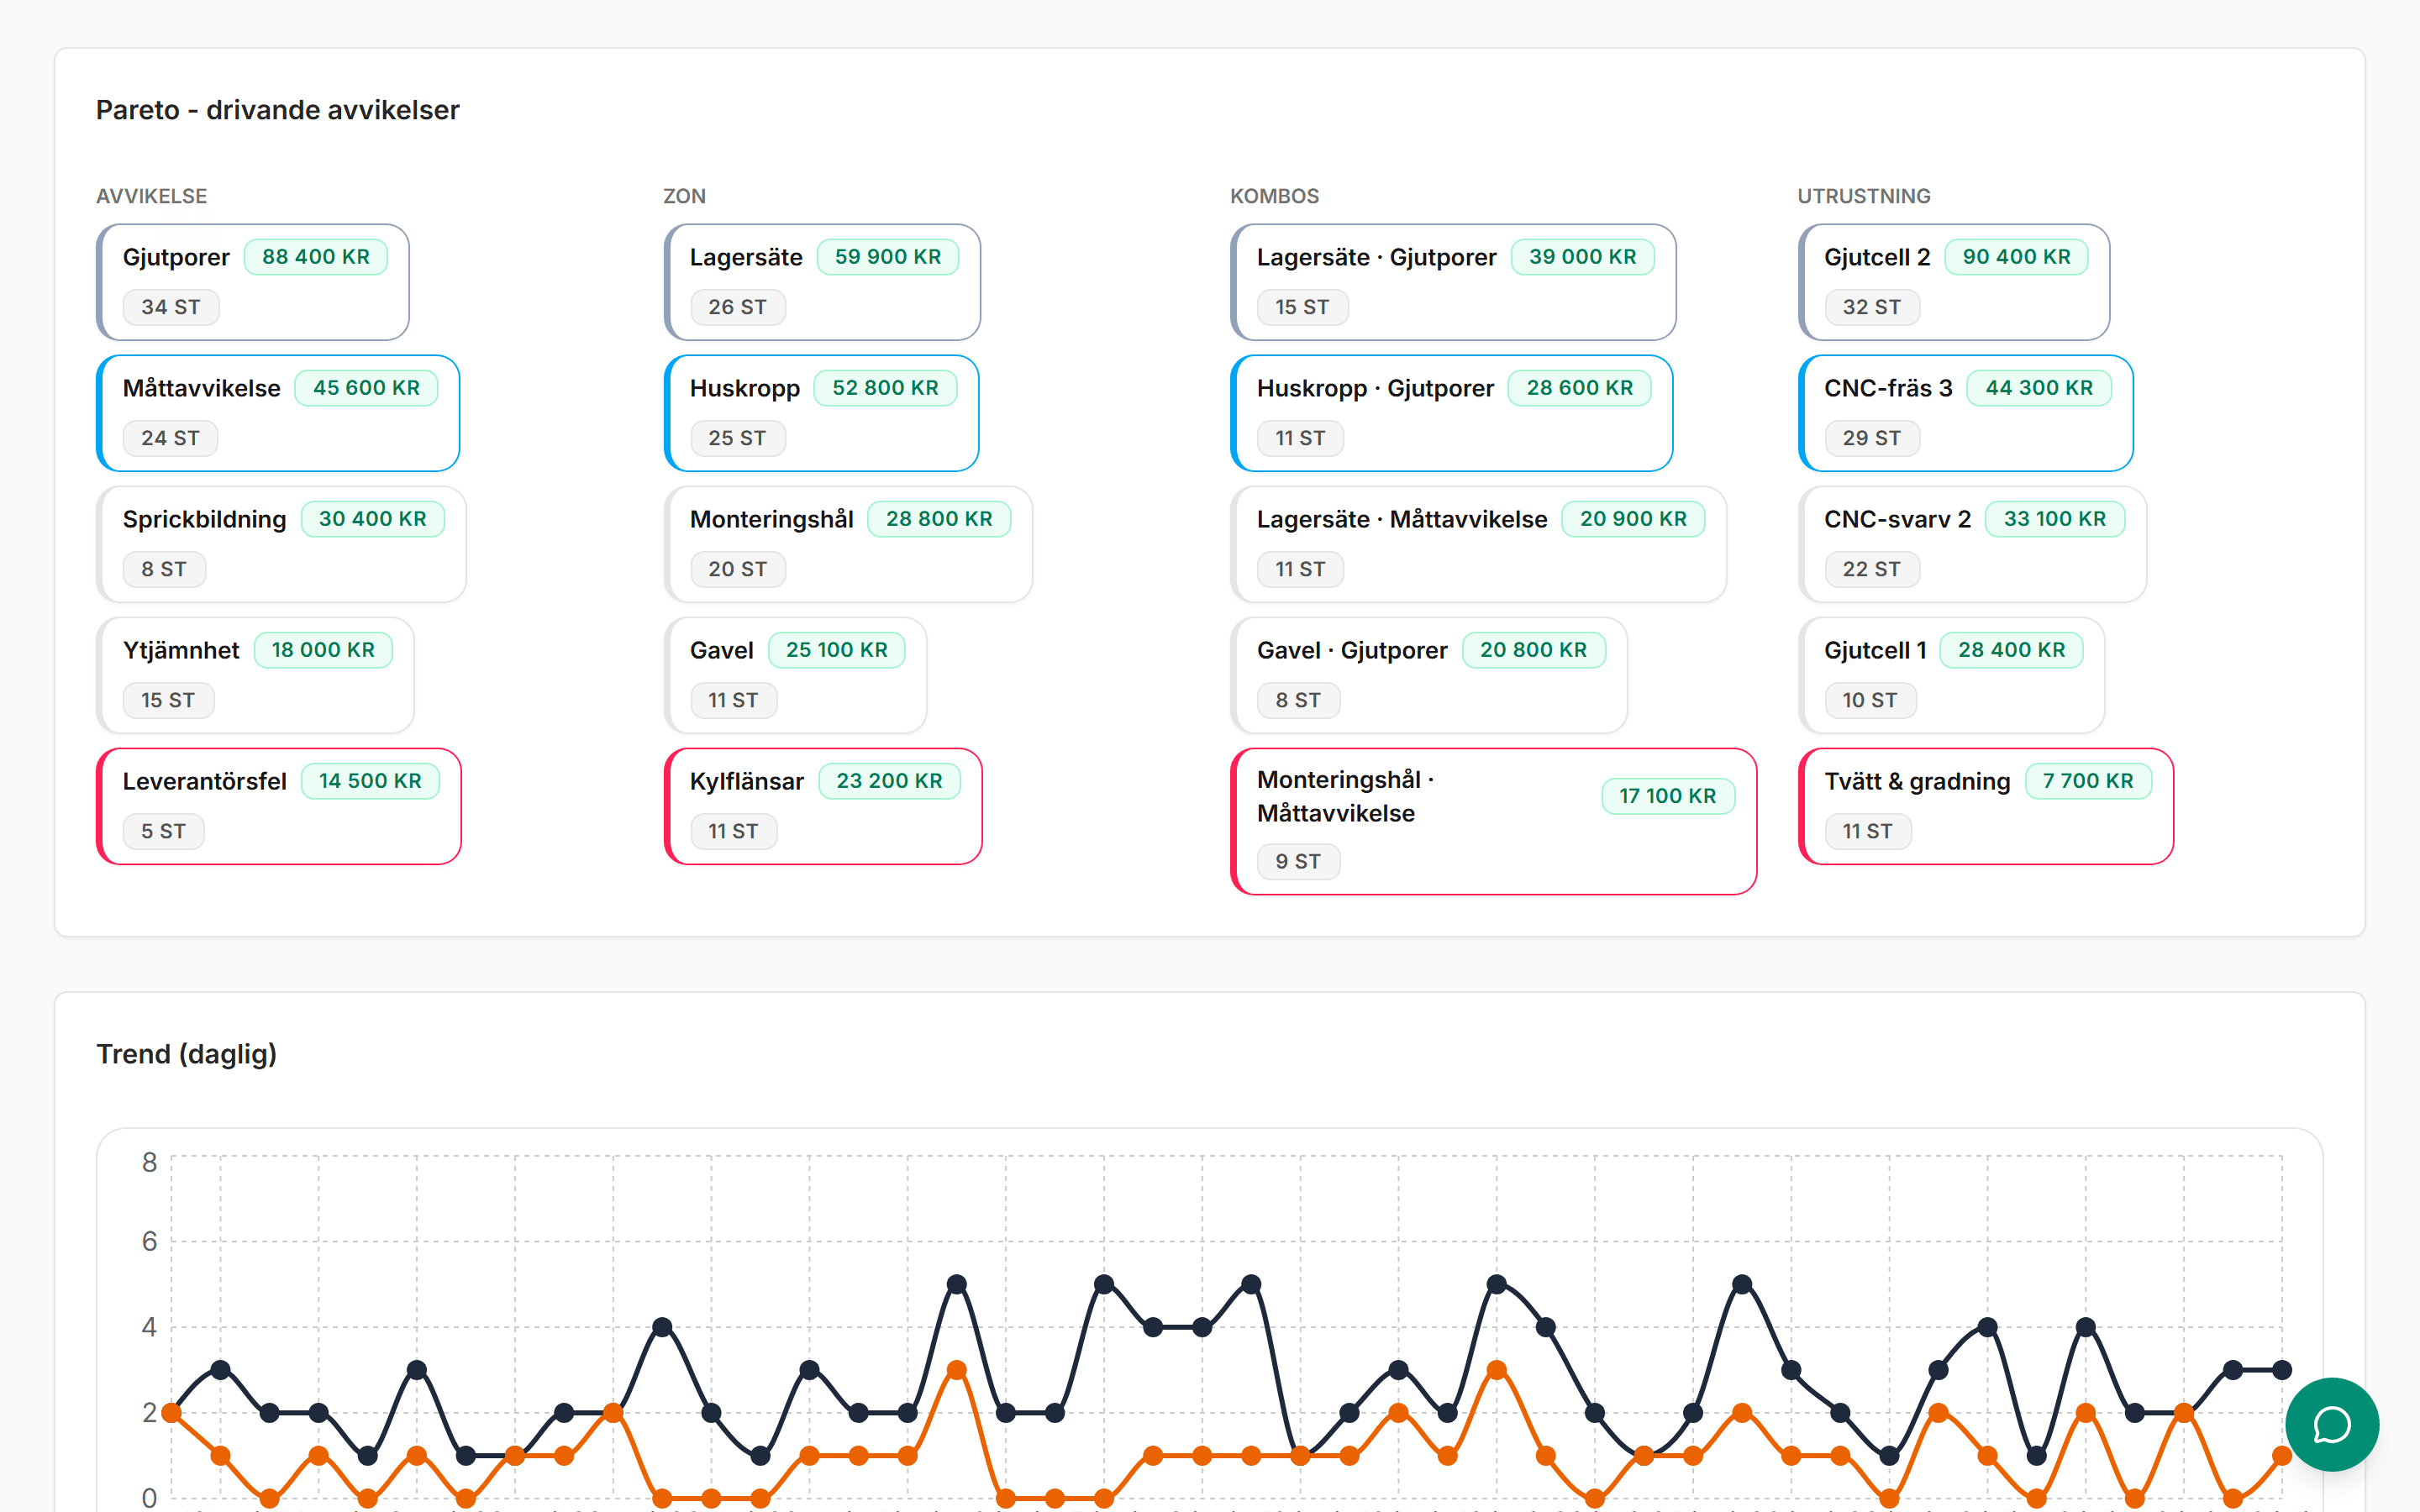Open the Måttavvikelse deviation card
This screenshot has height=1512, width=2420.
[x=278, y=413]
